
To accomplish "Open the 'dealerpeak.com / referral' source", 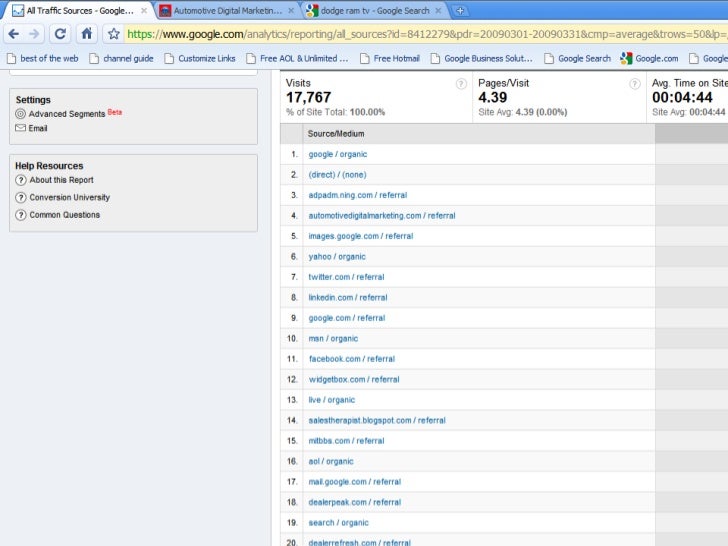I will pyautogui.click(x=355, y=502).
